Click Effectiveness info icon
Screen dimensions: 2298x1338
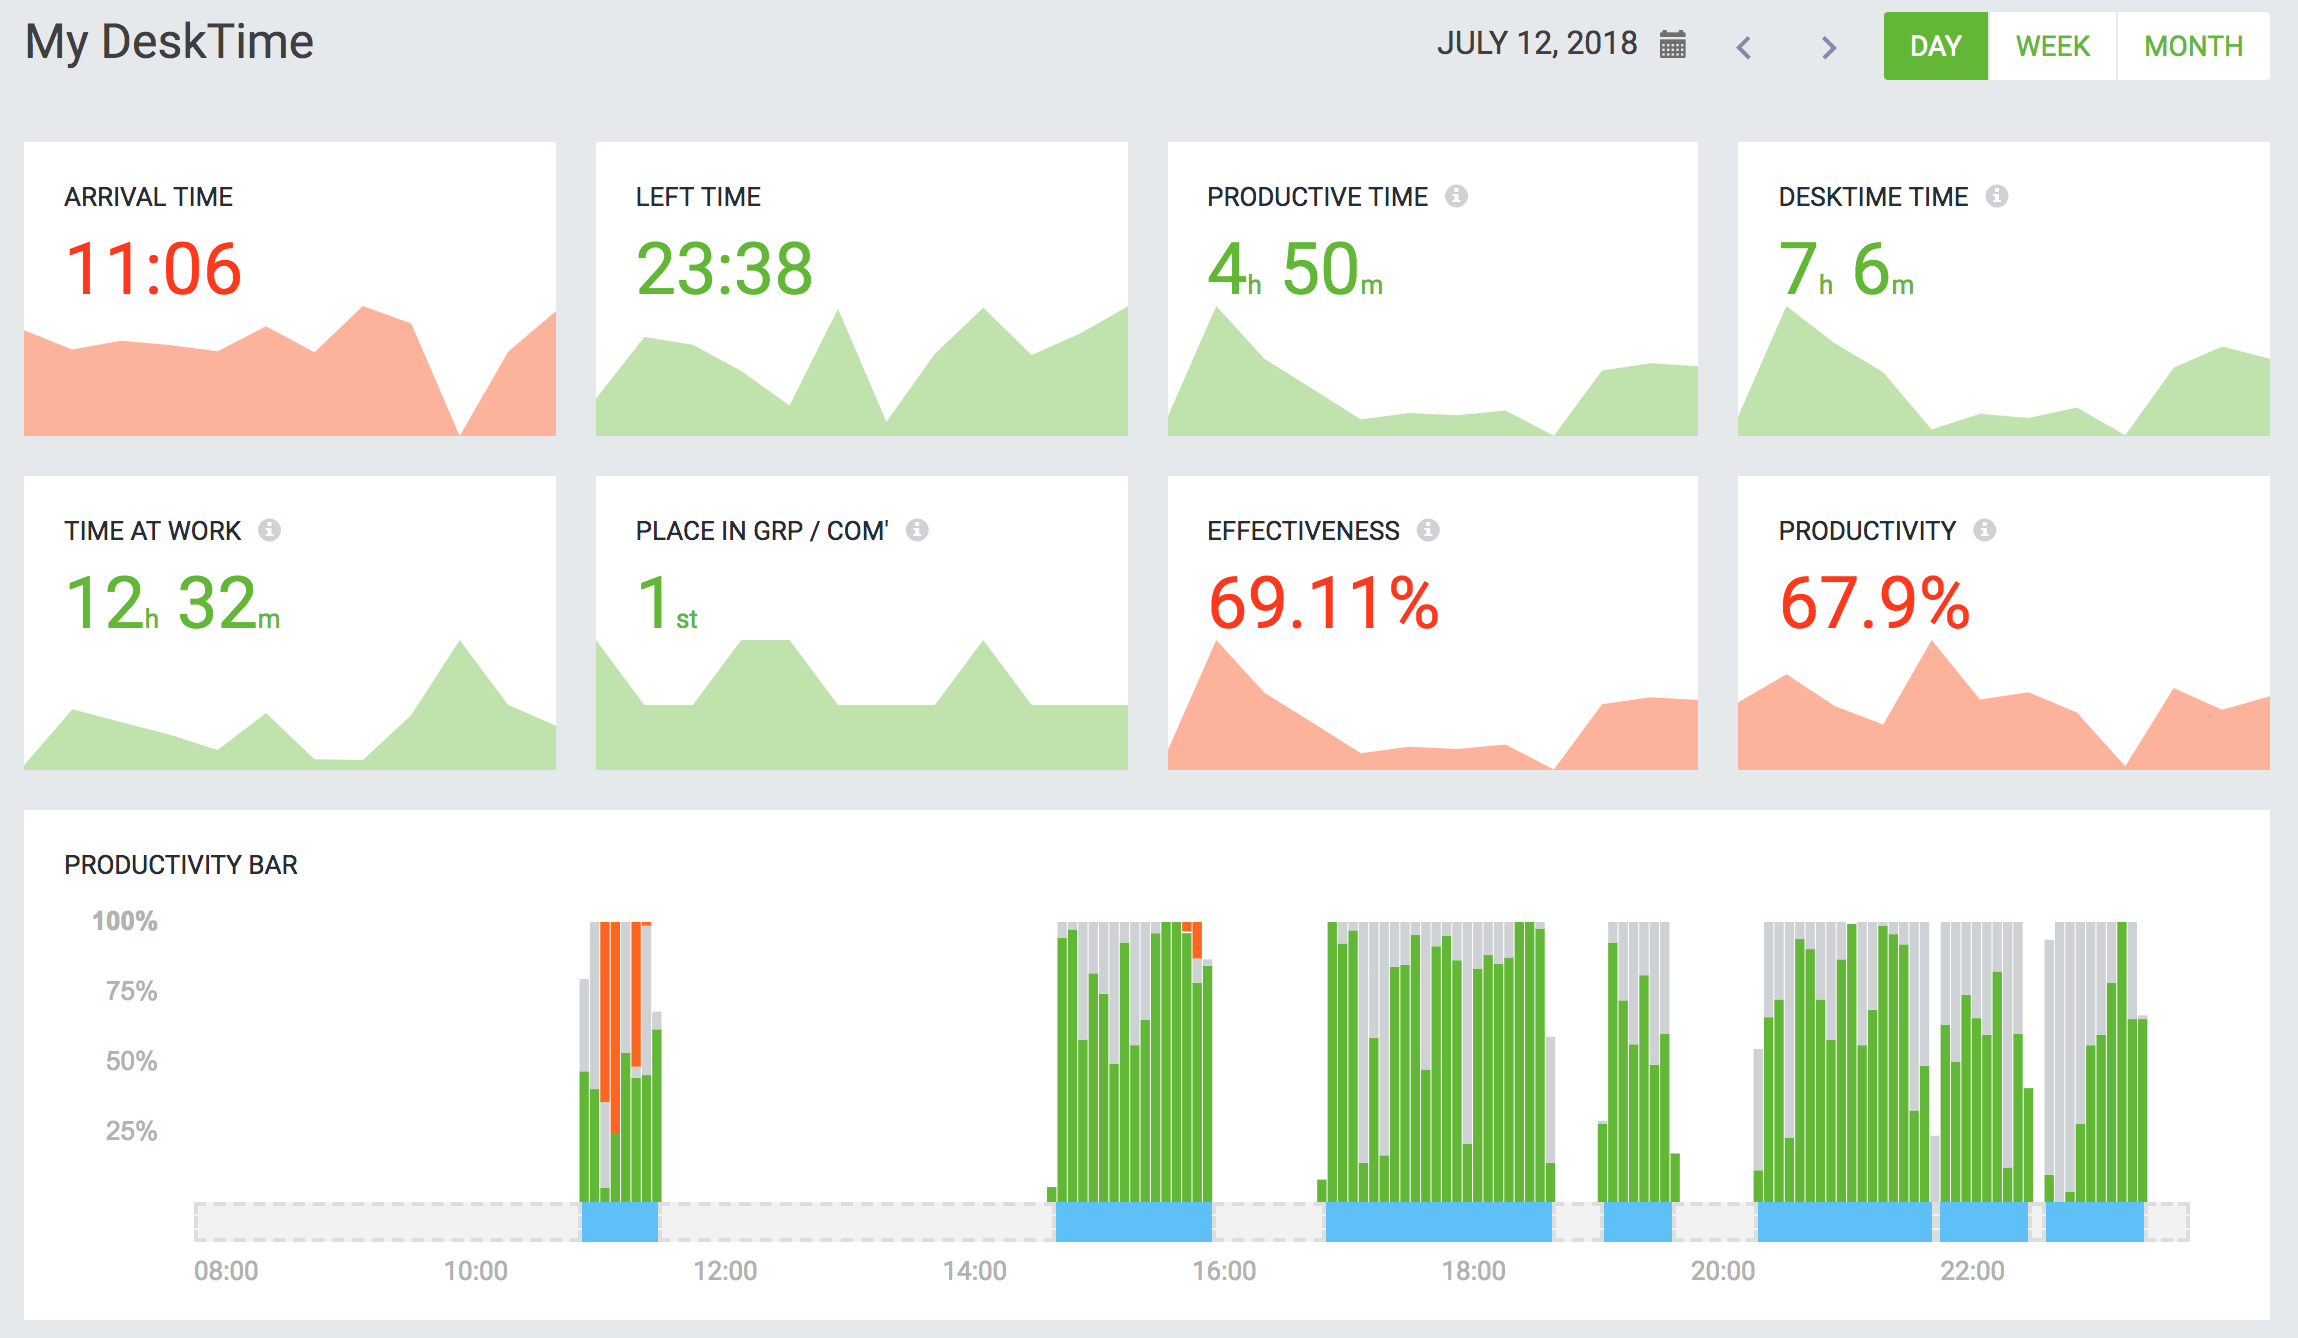pos(1428,530)
